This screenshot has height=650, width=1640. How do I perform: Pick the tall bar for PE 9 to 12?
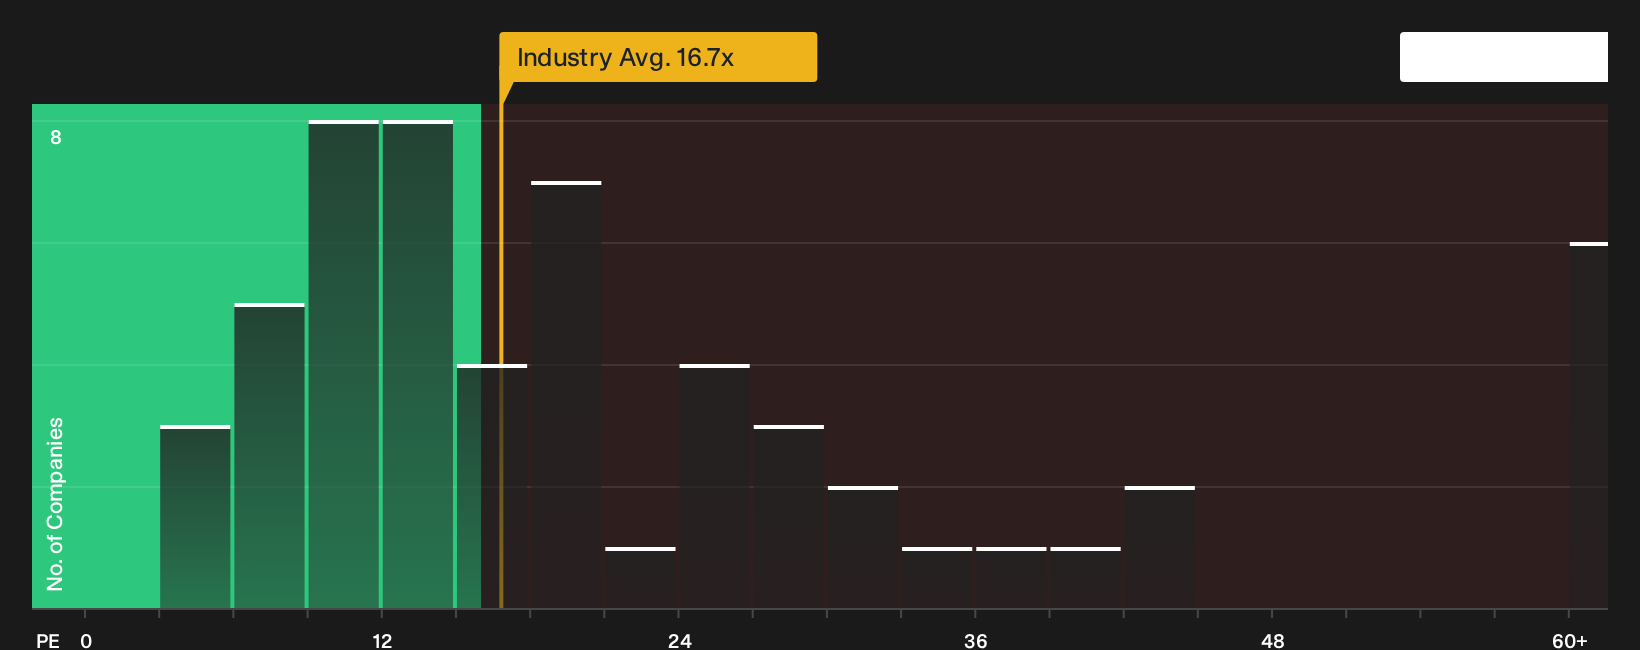click(344, 364)
